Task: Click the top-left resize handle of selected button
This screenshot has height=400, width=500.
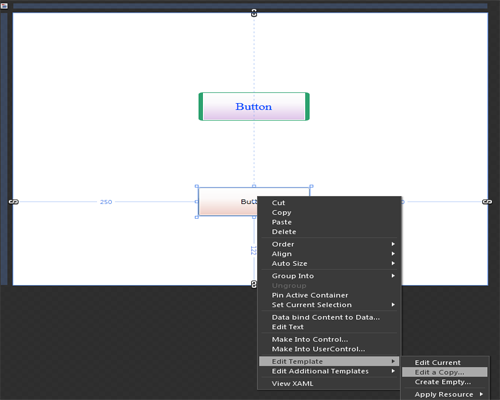Action: (x=197, y=186)
